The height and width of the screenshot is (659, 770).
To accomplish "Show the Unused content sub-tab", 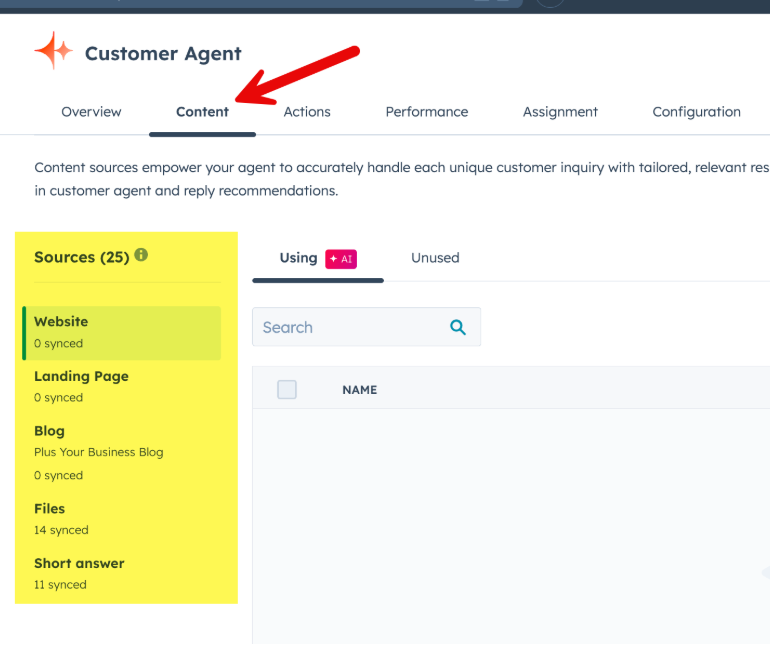I will click(x=435, y=258).
